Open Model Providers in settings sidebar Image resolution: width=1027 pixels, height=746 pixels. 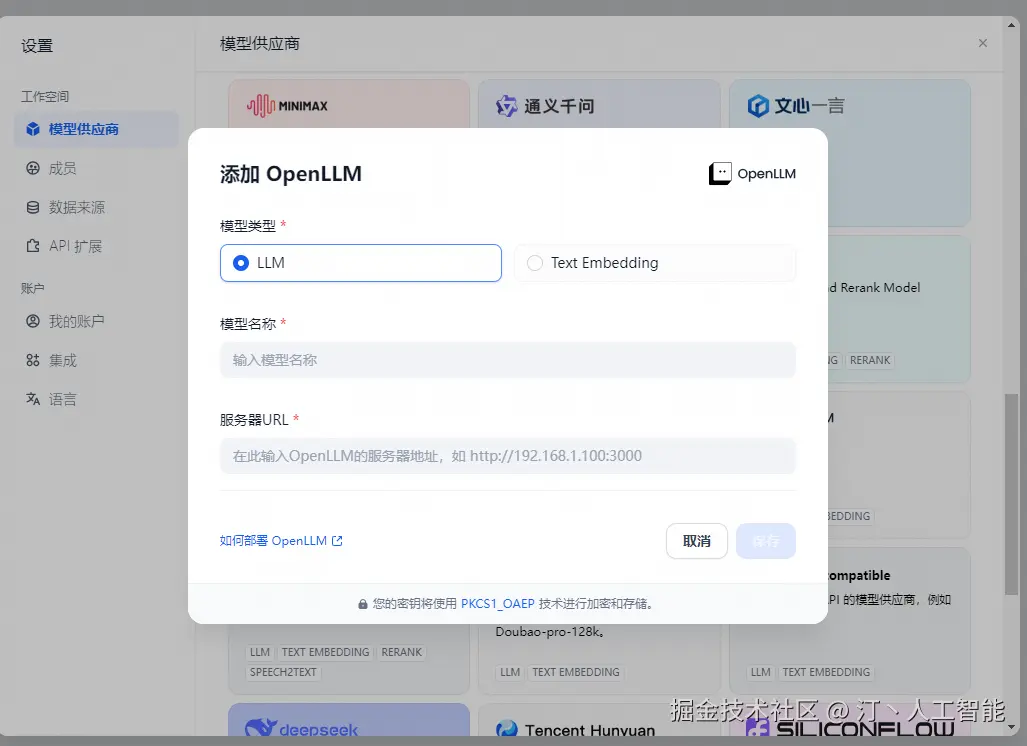96,129
